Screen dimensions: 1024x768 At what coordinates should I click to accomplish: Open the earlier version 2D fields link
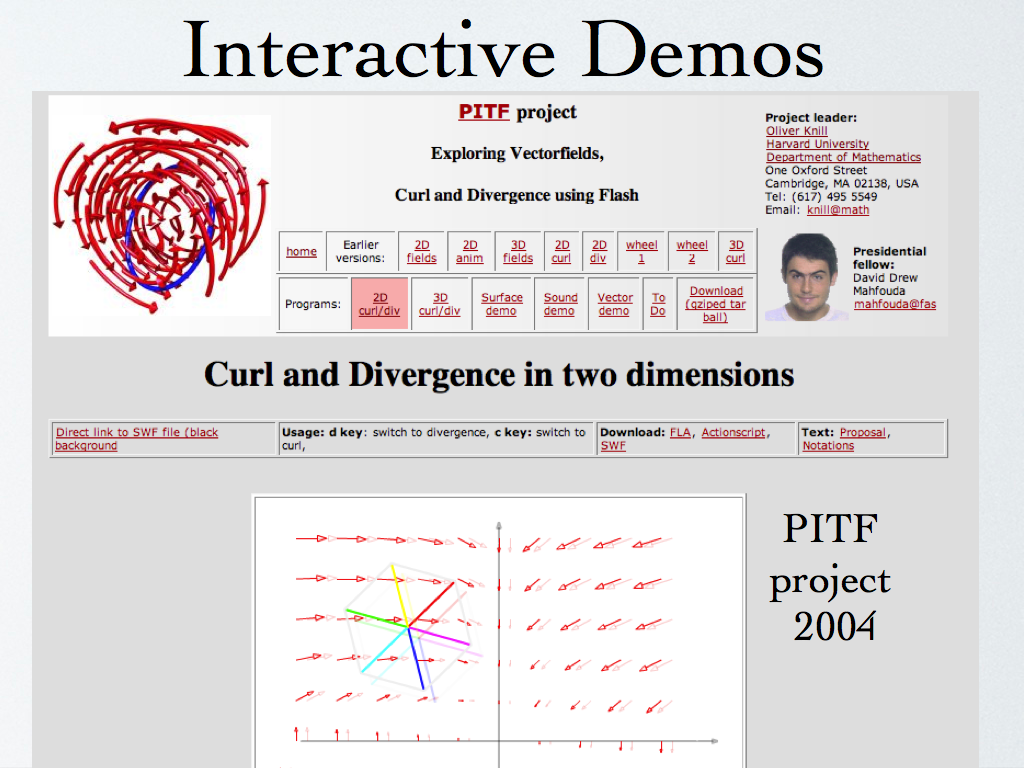[421, 251]
